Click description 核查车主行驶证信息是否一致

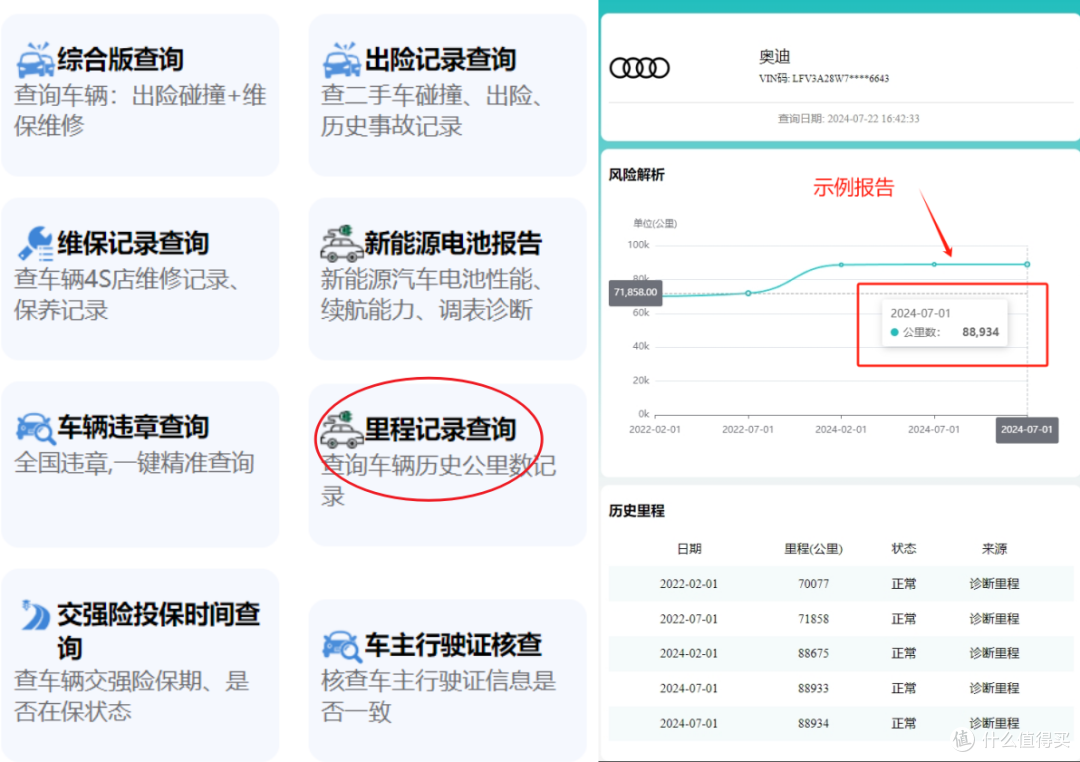pos(438,696)
